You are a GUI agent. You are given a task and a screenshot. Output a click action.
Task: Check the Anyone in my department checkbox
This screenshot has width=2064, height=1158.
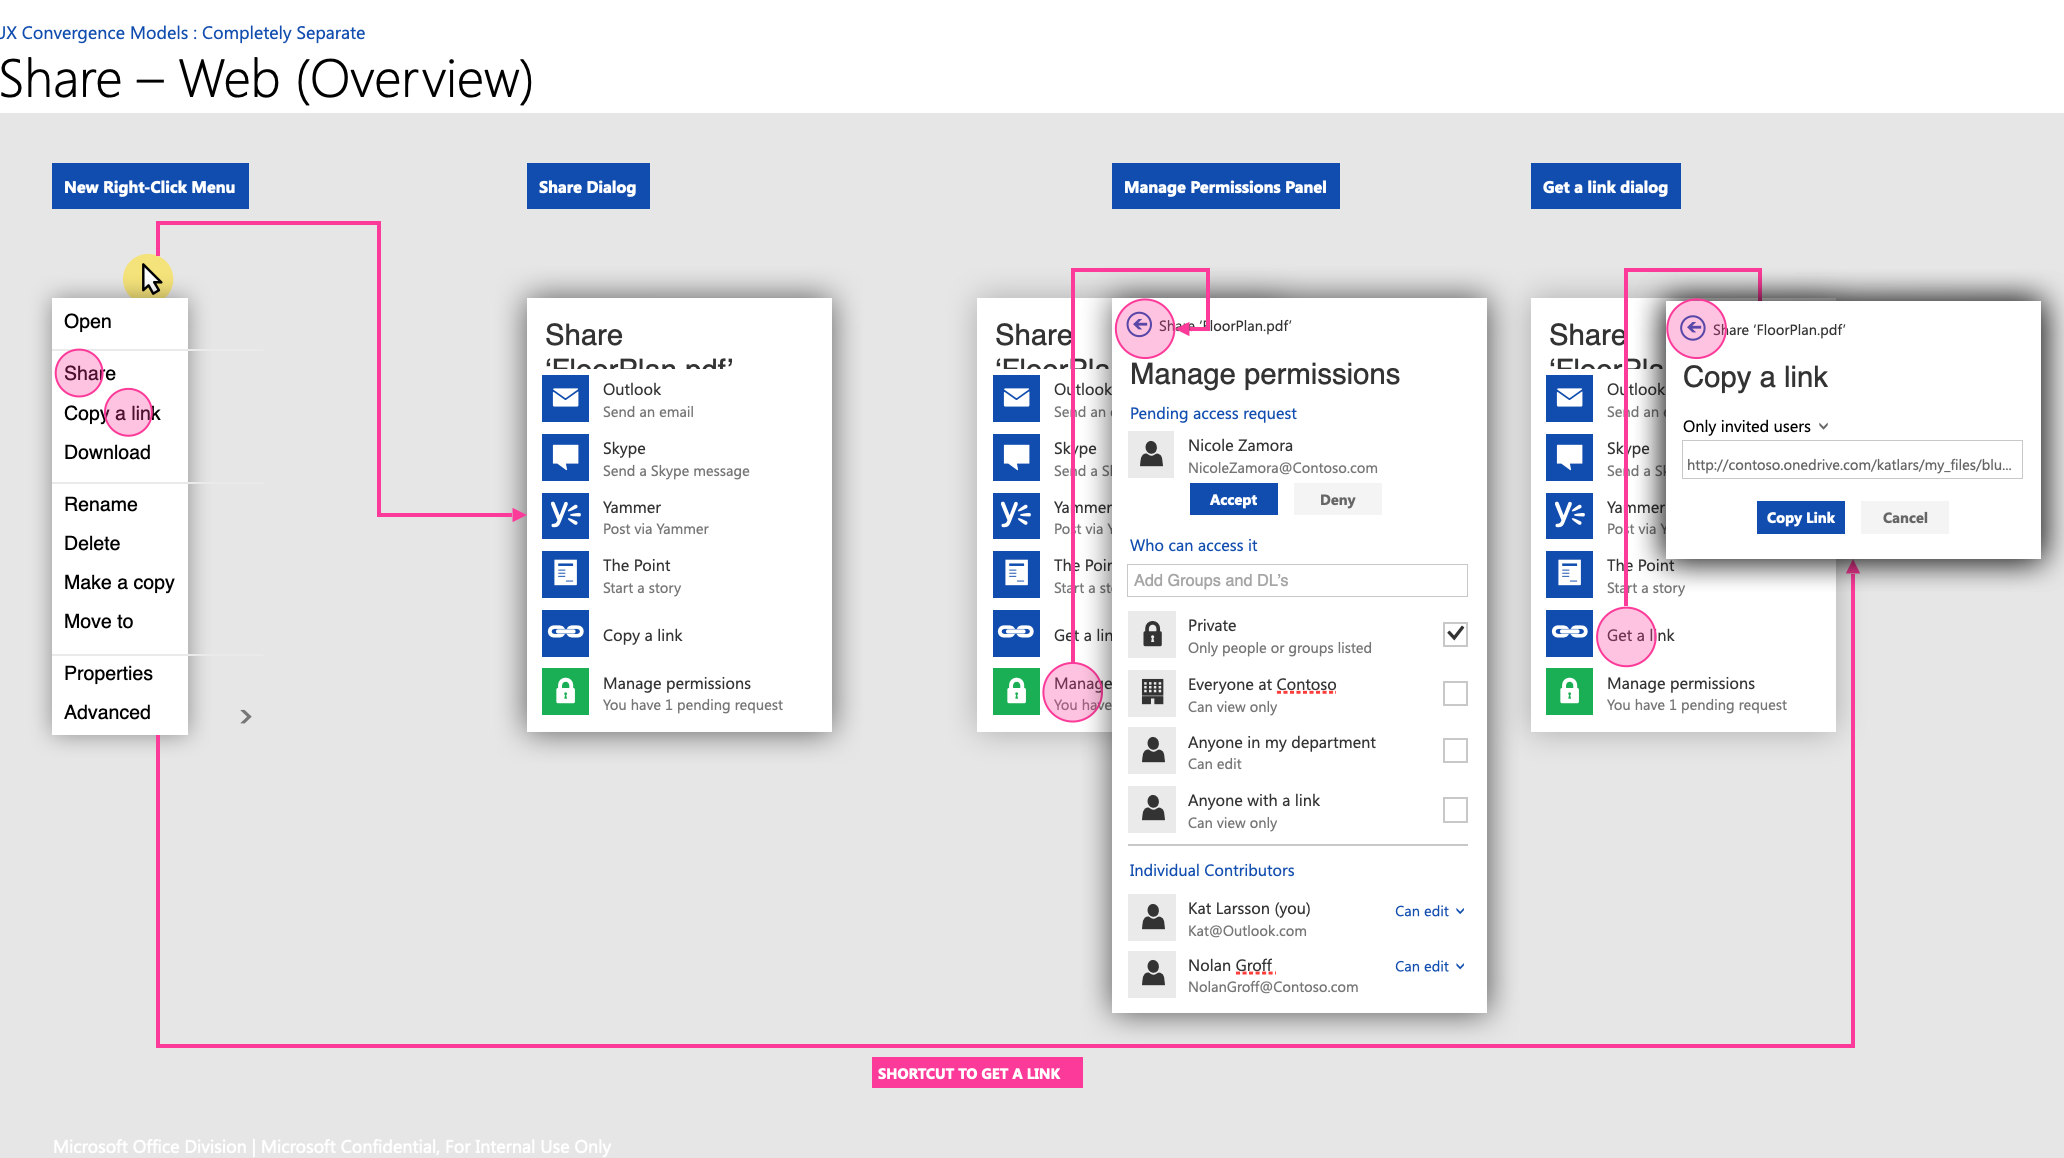(1455, 751)
